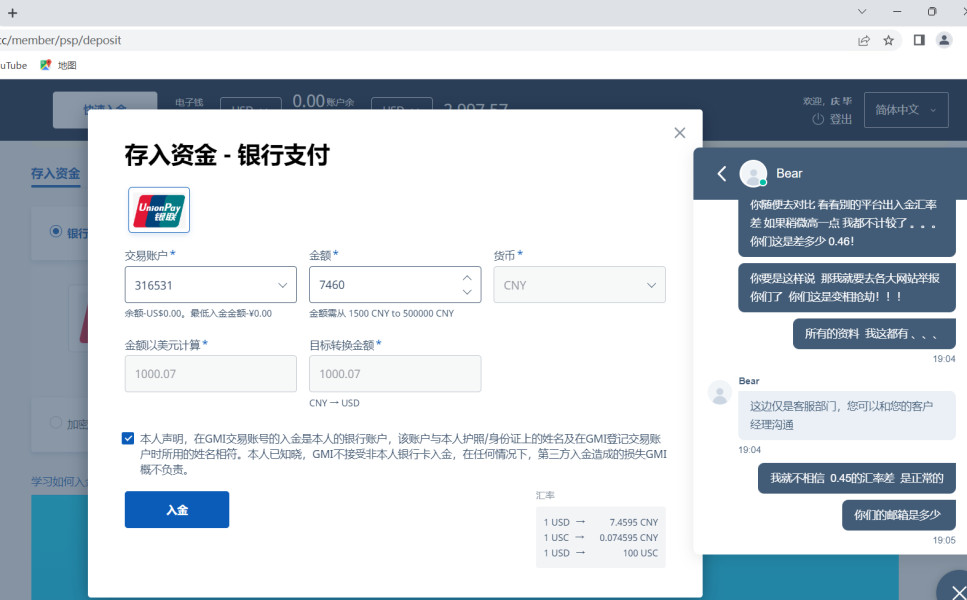This screenshot has width=967, height=600.
Task: Select the 银行 payment radio button
Action: (x=56, y=232)
